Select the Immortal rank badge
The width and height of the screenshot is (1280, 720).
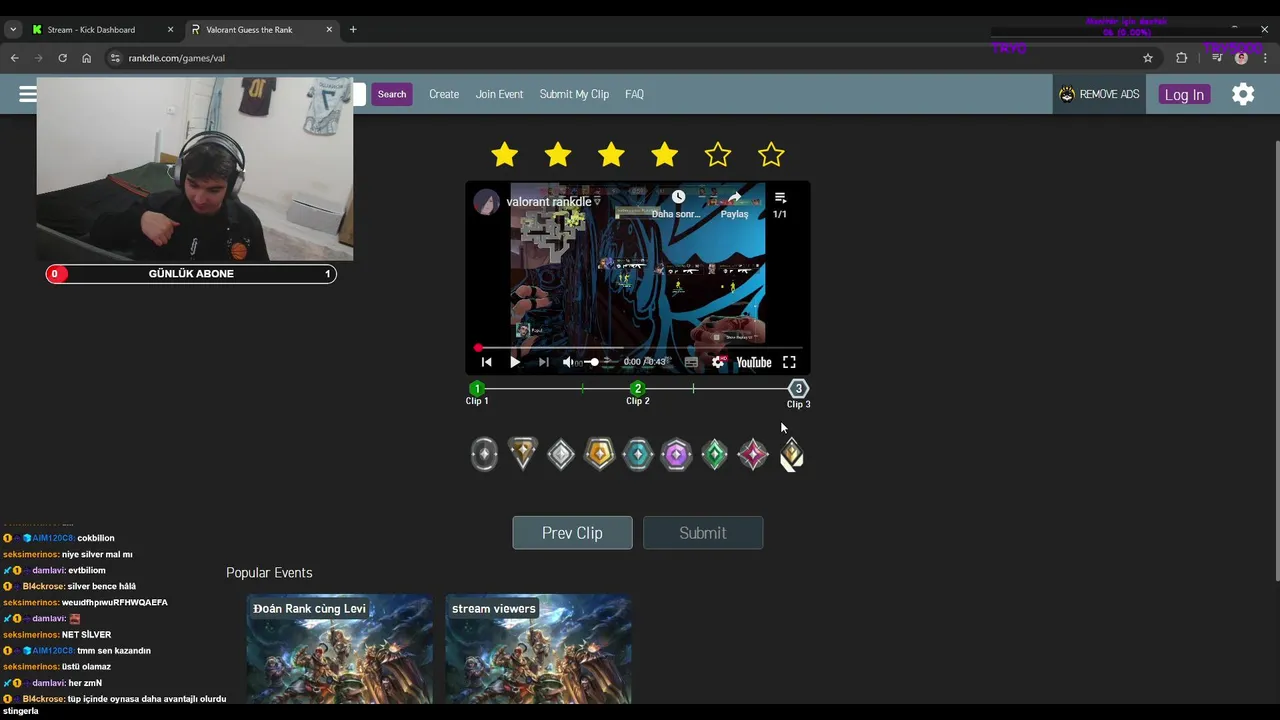[x=752, y=455]
